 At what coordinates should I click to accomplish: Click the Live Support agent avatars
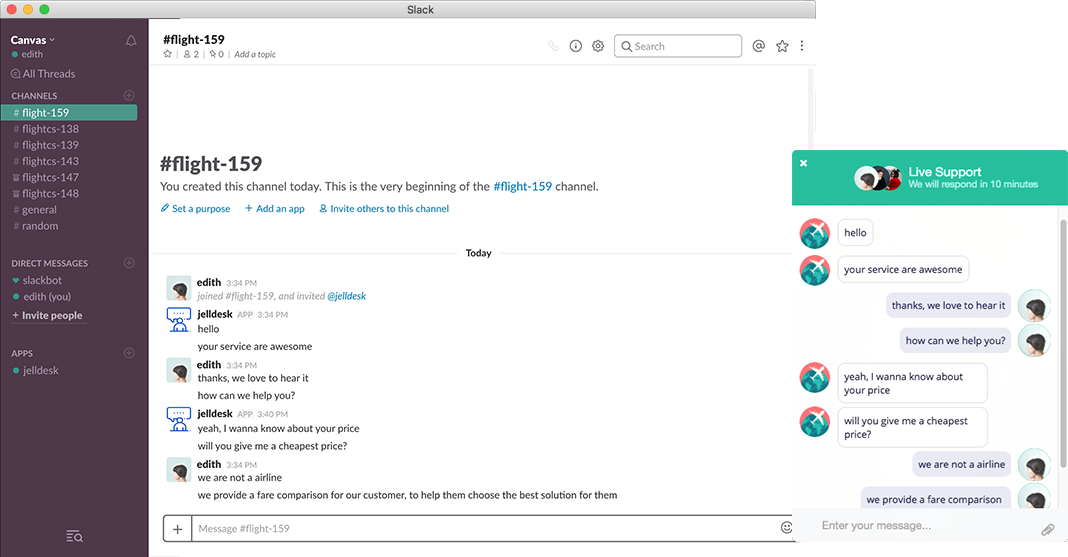(x=878, y=178)
